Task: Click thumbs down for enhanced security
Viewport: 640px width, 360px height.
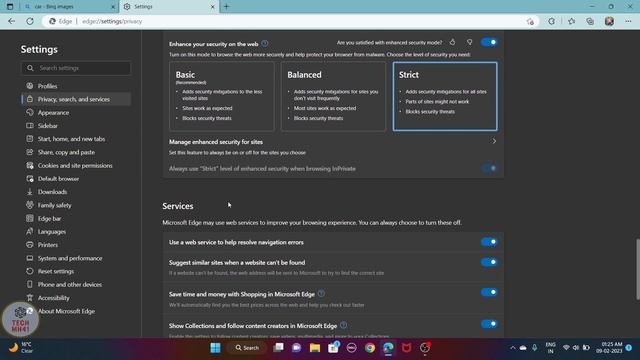Action: click(469, 42)
